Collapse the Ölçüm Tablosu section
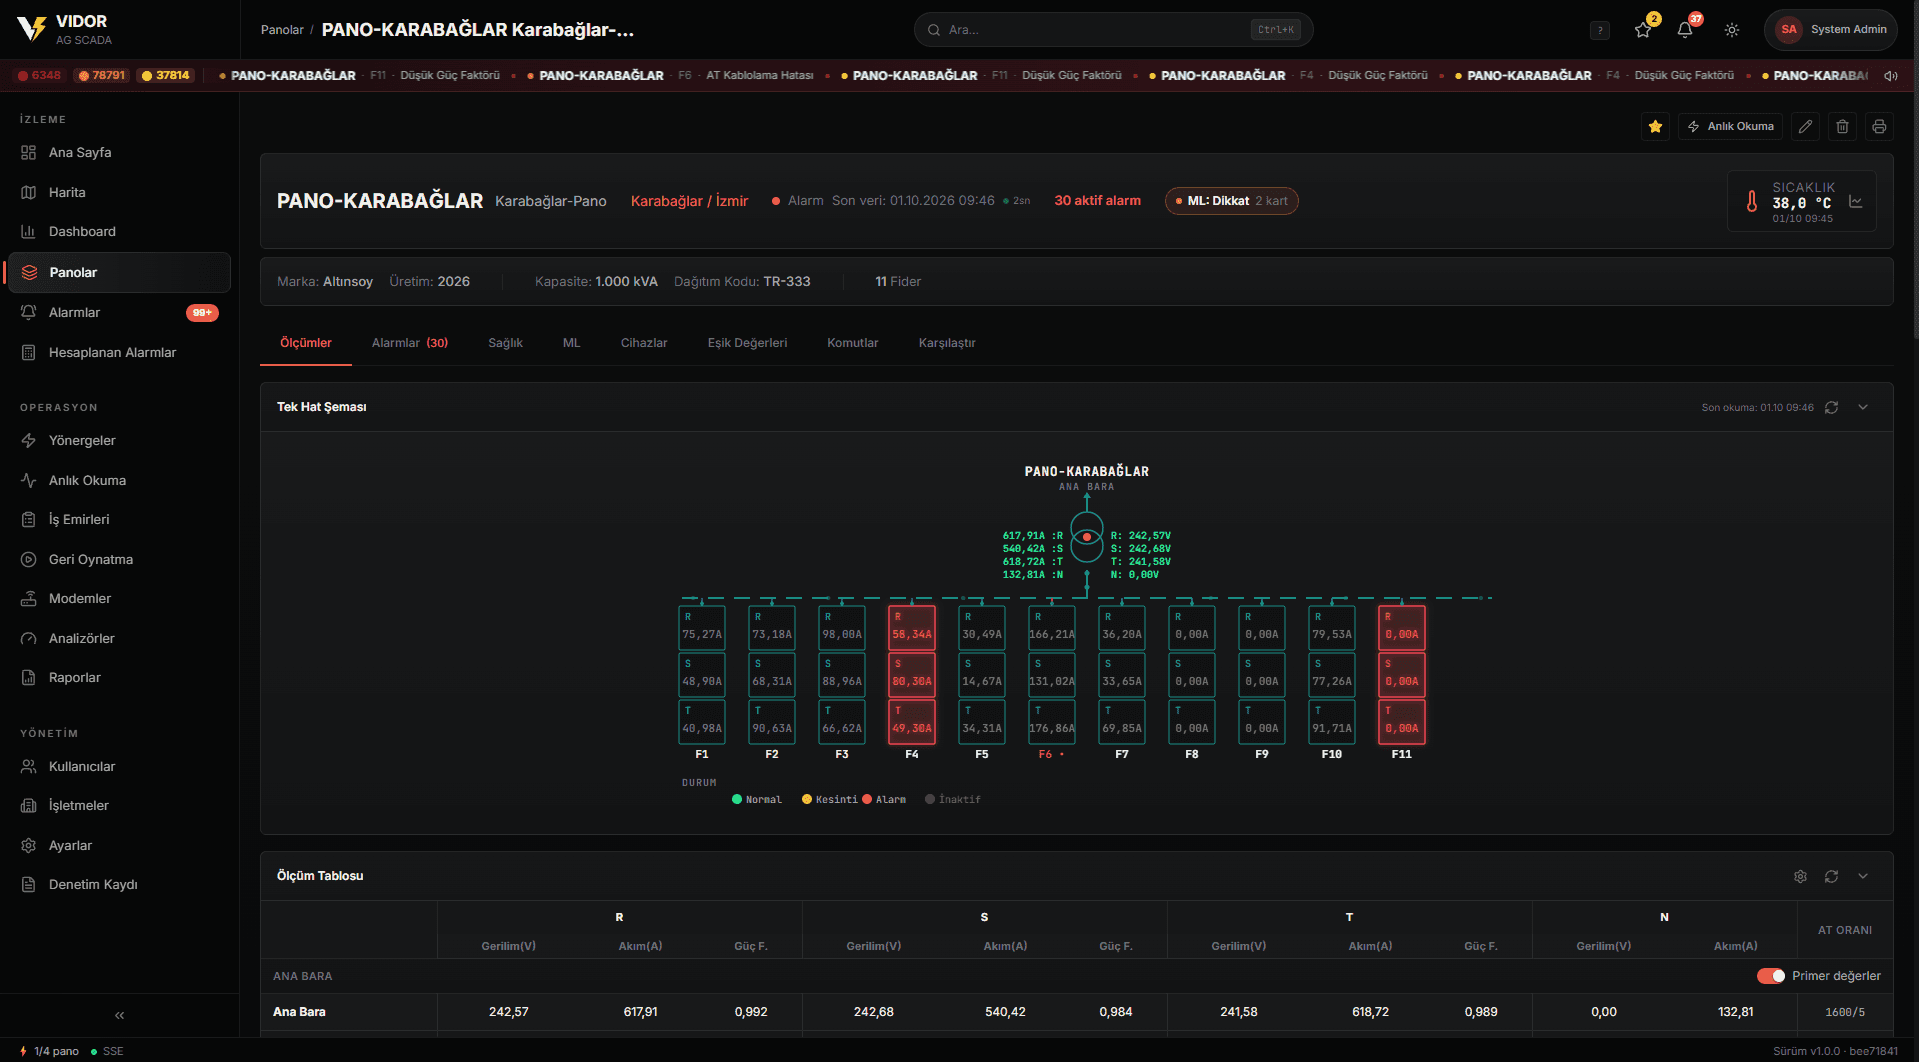Viewport: 1919px width, 1062px height. (1863, 876)
